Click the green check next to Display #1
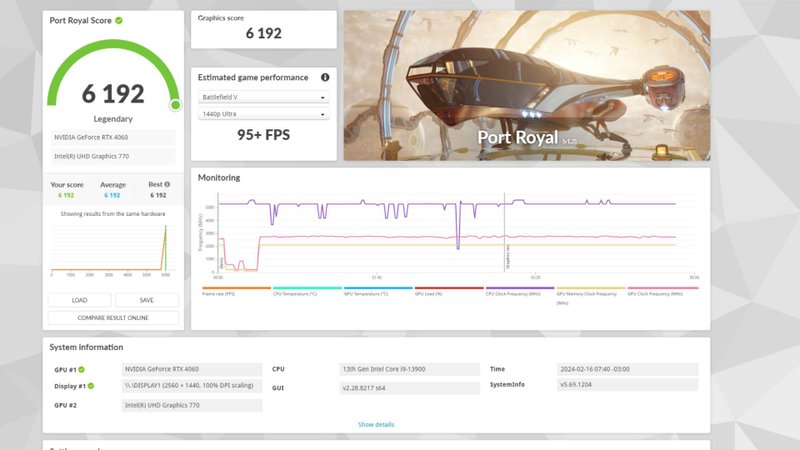The width and height of the screenshot is (800, 450). click(91, 386)
